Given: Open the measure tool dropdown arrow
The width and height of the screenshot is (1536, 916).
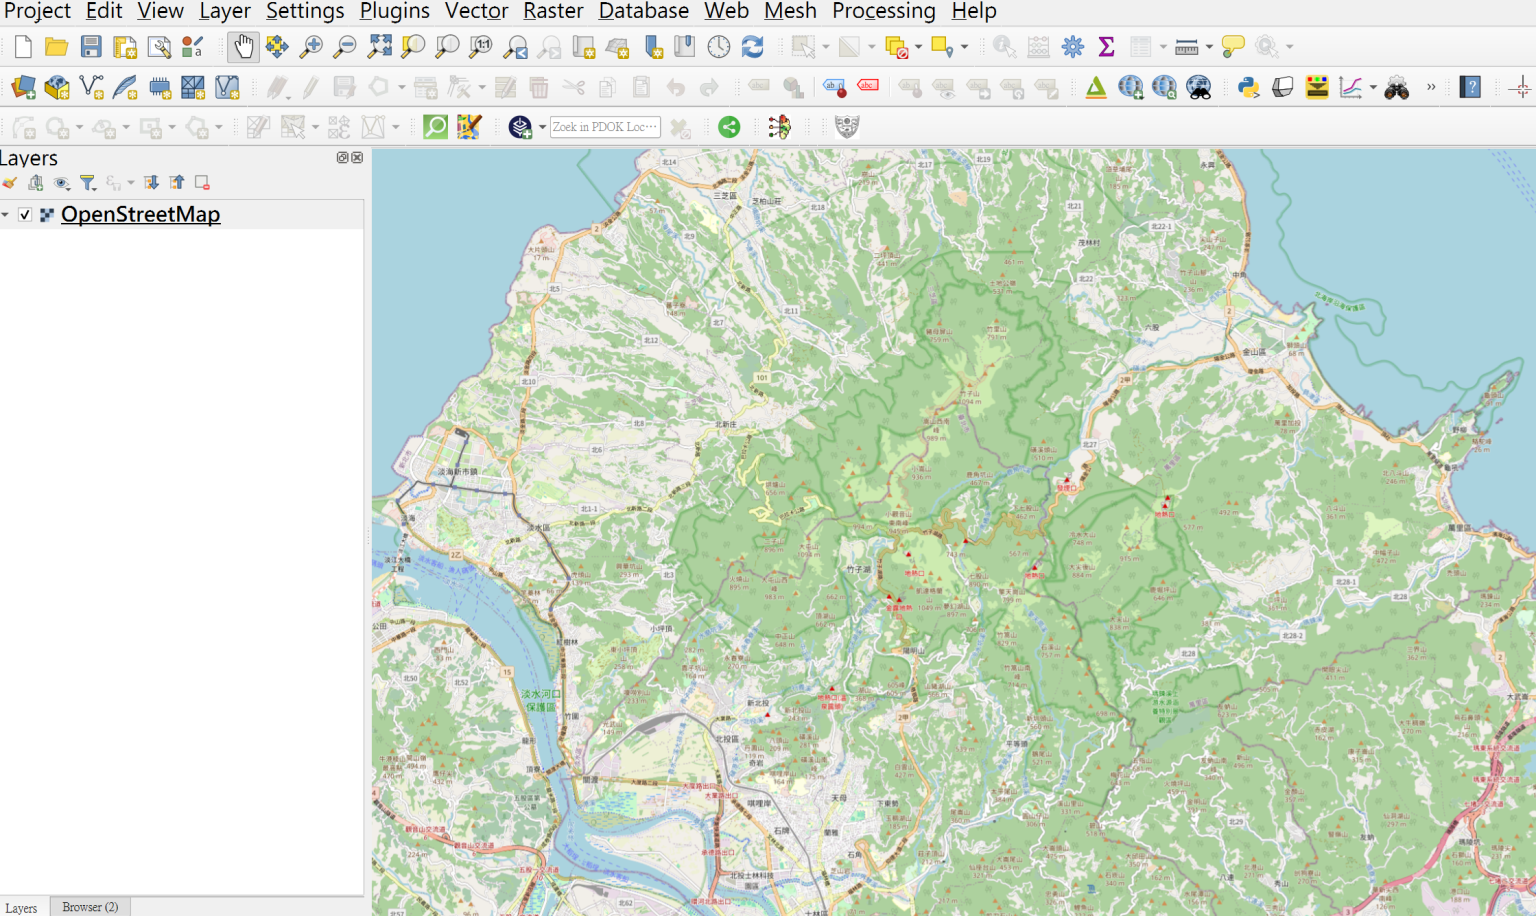Looking at the screenshot, I should 1209,47.
